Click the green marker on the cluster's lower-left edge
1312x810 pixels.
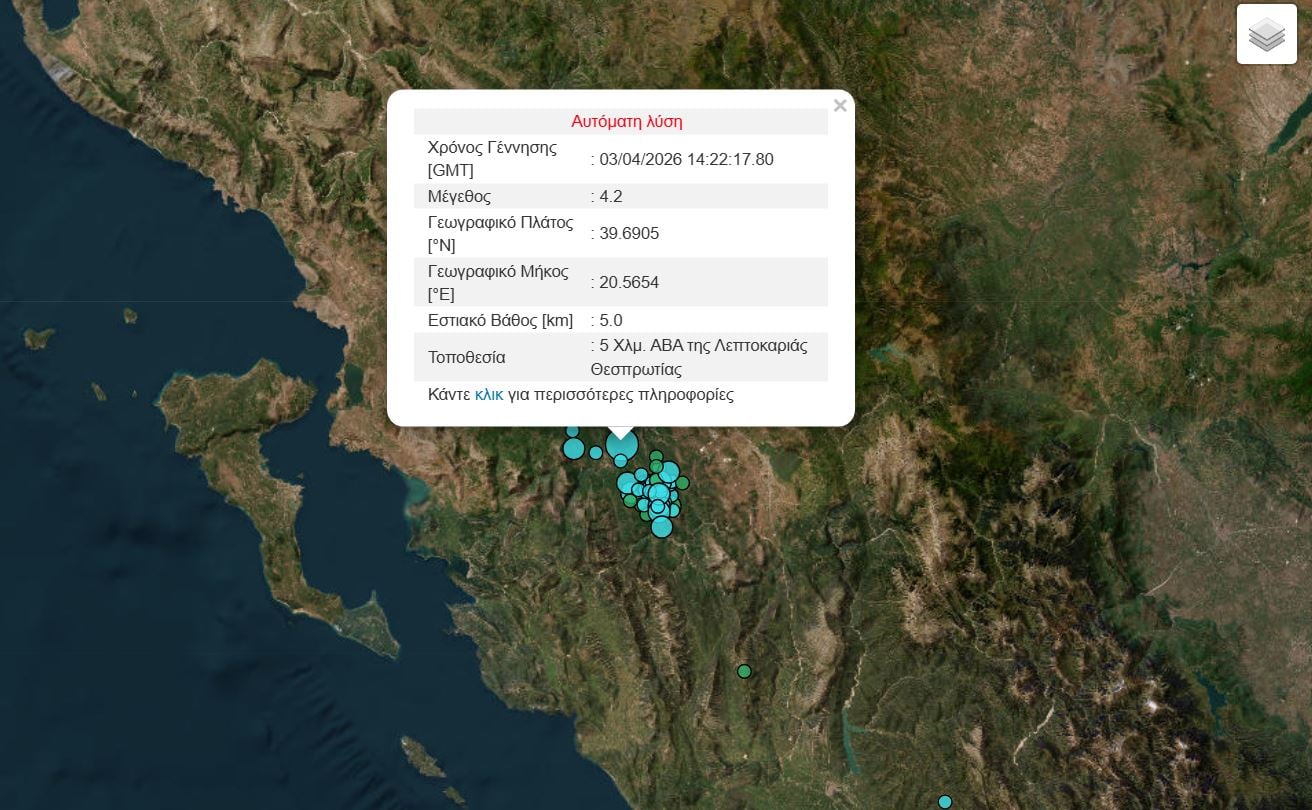click(x=631, y=502)
